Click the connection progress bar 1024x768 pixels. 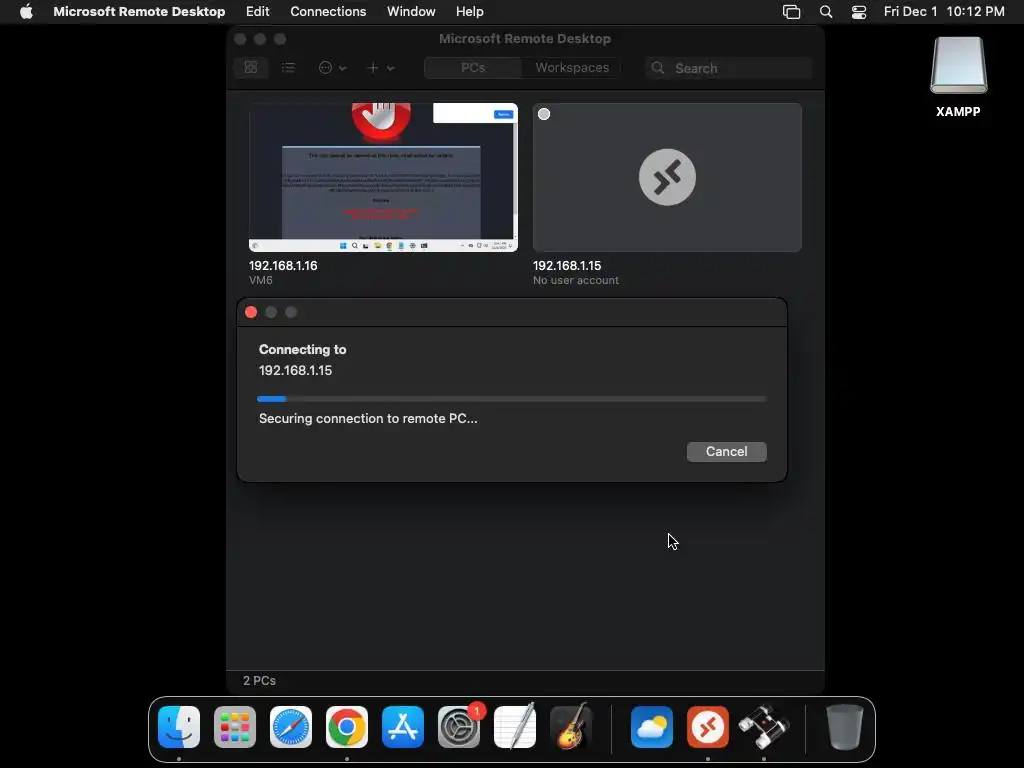point(511,398)
